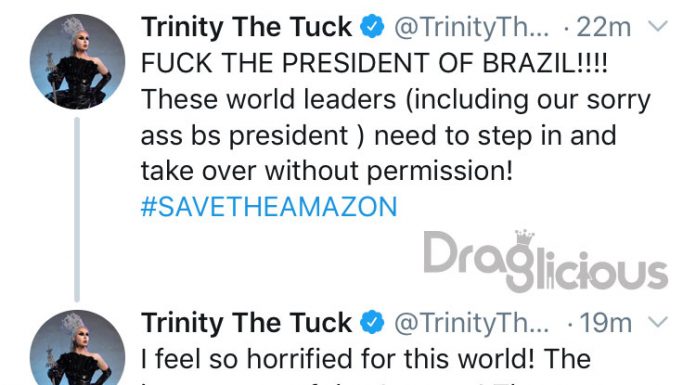Viewport: 696px width, 385px height.
Task: Open tweet starting 'I feel so horrified'
Action: tap(366, 359)
